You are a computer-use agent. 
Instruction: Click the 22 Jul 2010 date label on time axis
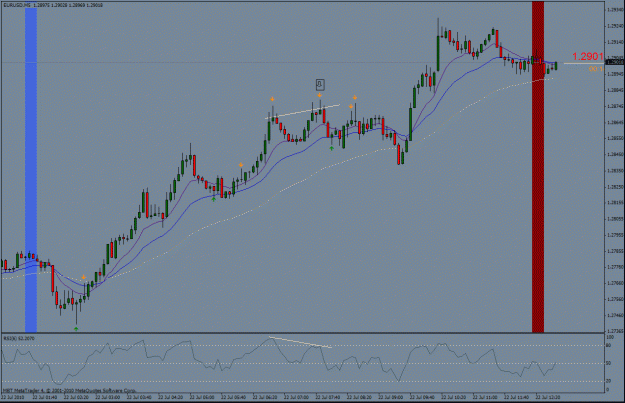[x=13, y=397]
